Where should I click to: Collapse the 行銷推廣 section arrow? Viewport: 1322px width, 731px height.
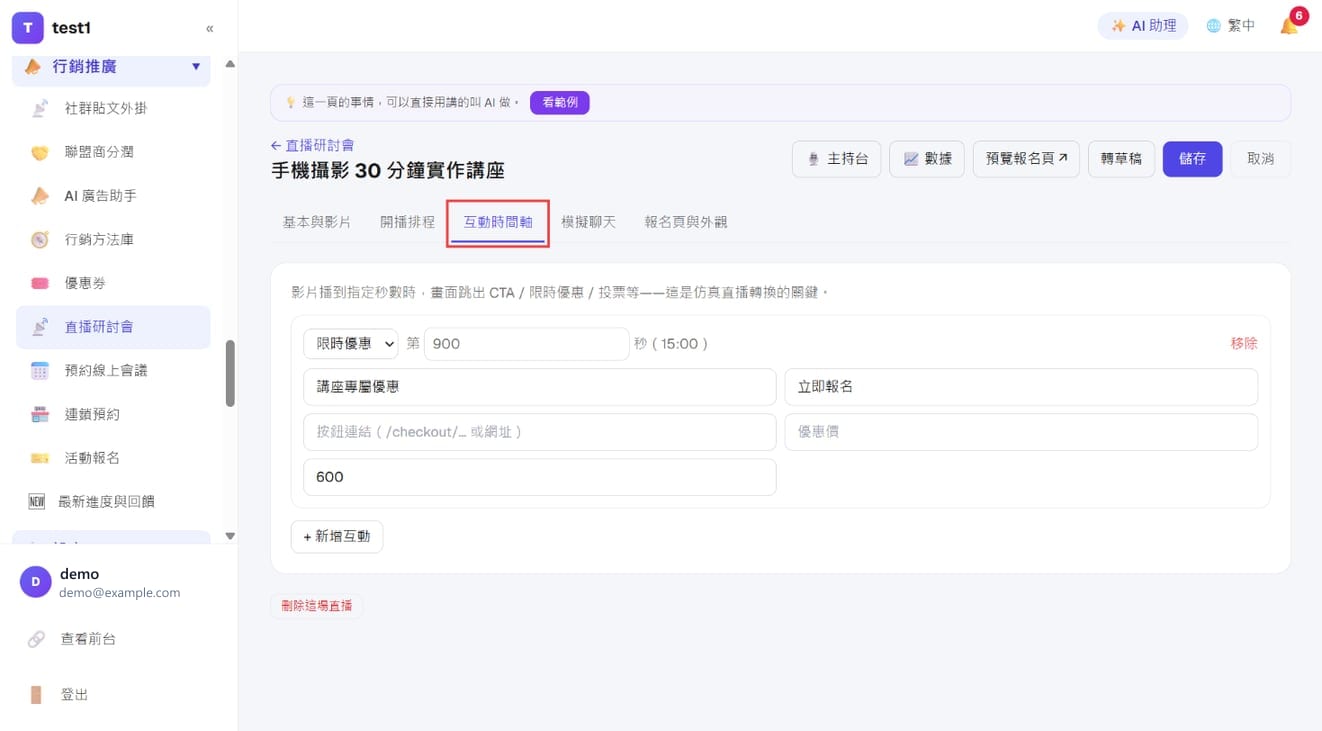point(196,67)
